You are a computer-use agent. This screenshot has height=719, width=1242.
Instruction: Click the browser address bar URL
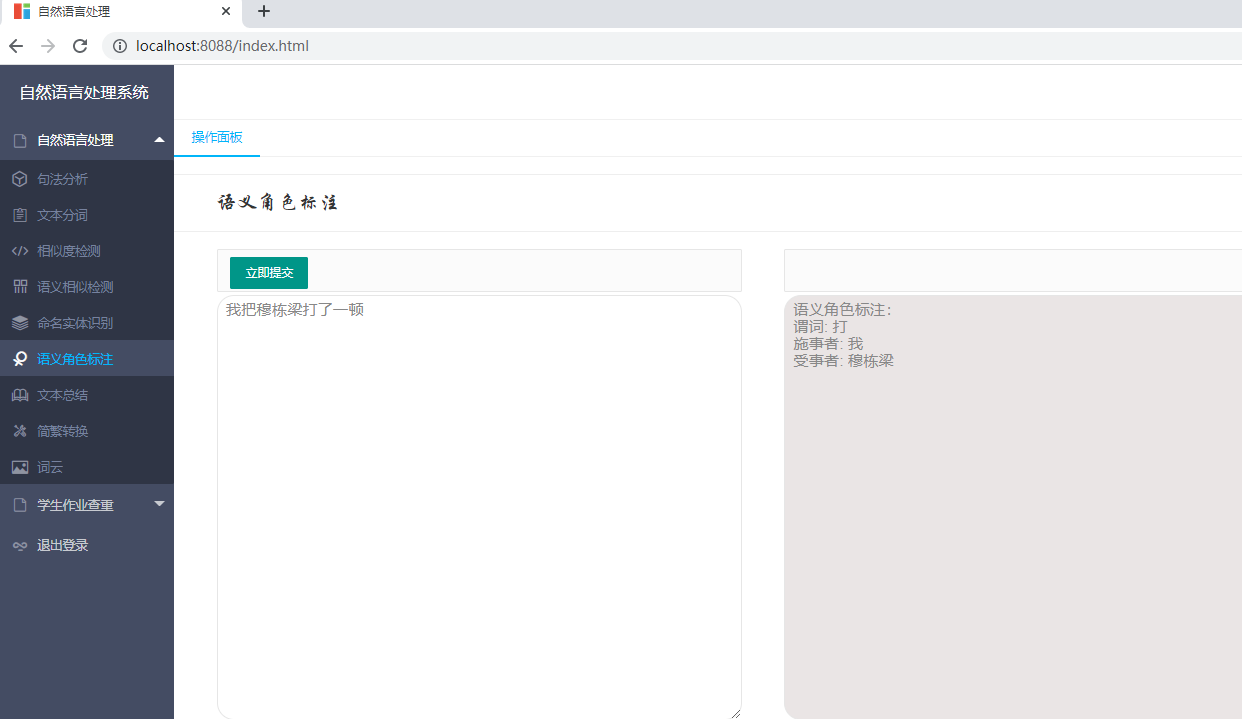pyautogui.click(x=222, y=46)
